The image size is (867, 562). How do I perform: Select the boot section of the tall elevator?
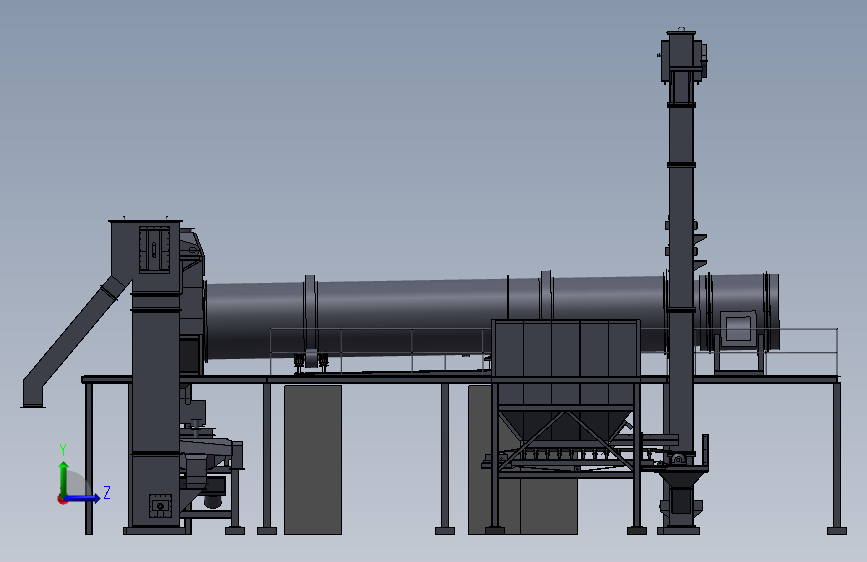click(681, 501)
